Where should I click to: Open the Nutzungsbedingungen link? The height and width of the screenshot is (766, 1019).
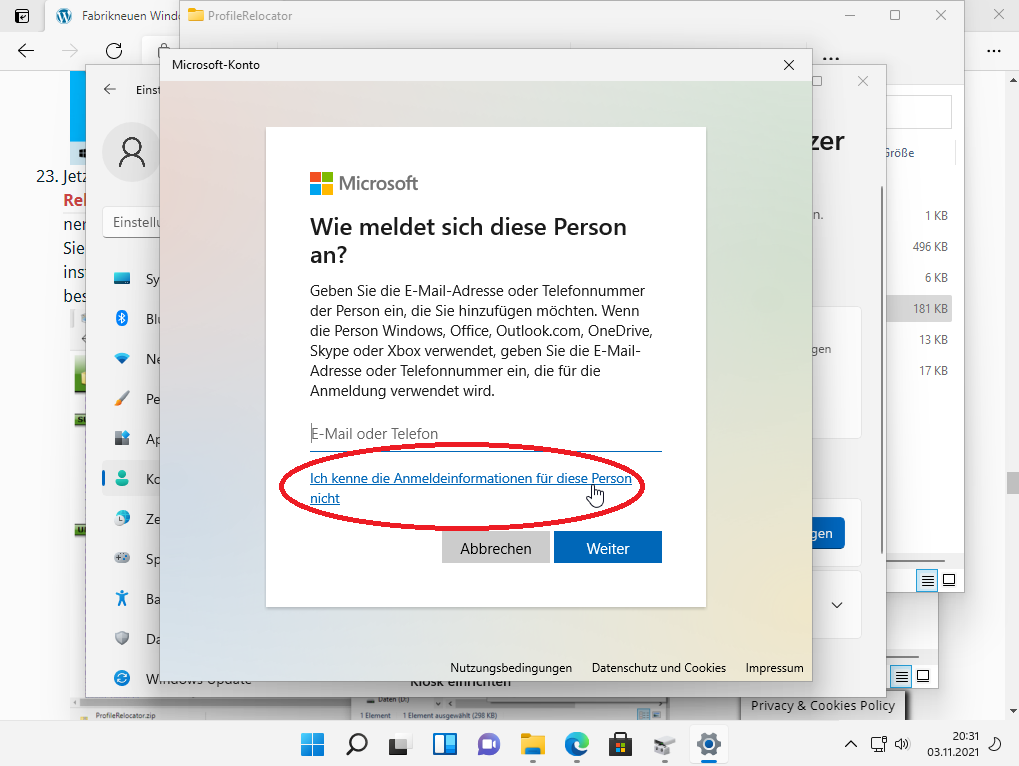[511, 668]
